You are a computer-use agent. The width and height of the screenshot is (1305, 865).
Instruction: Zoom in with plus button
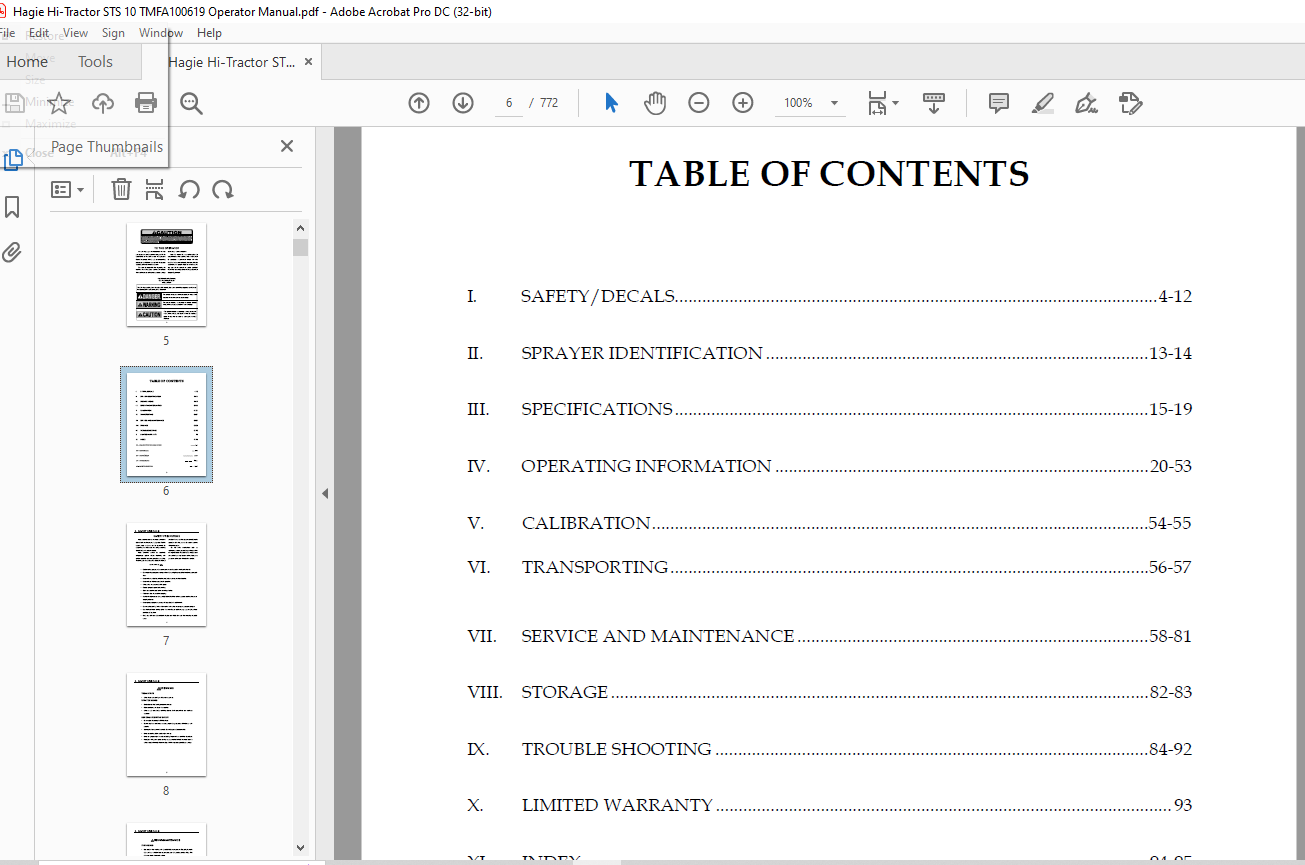click(743, 103)
